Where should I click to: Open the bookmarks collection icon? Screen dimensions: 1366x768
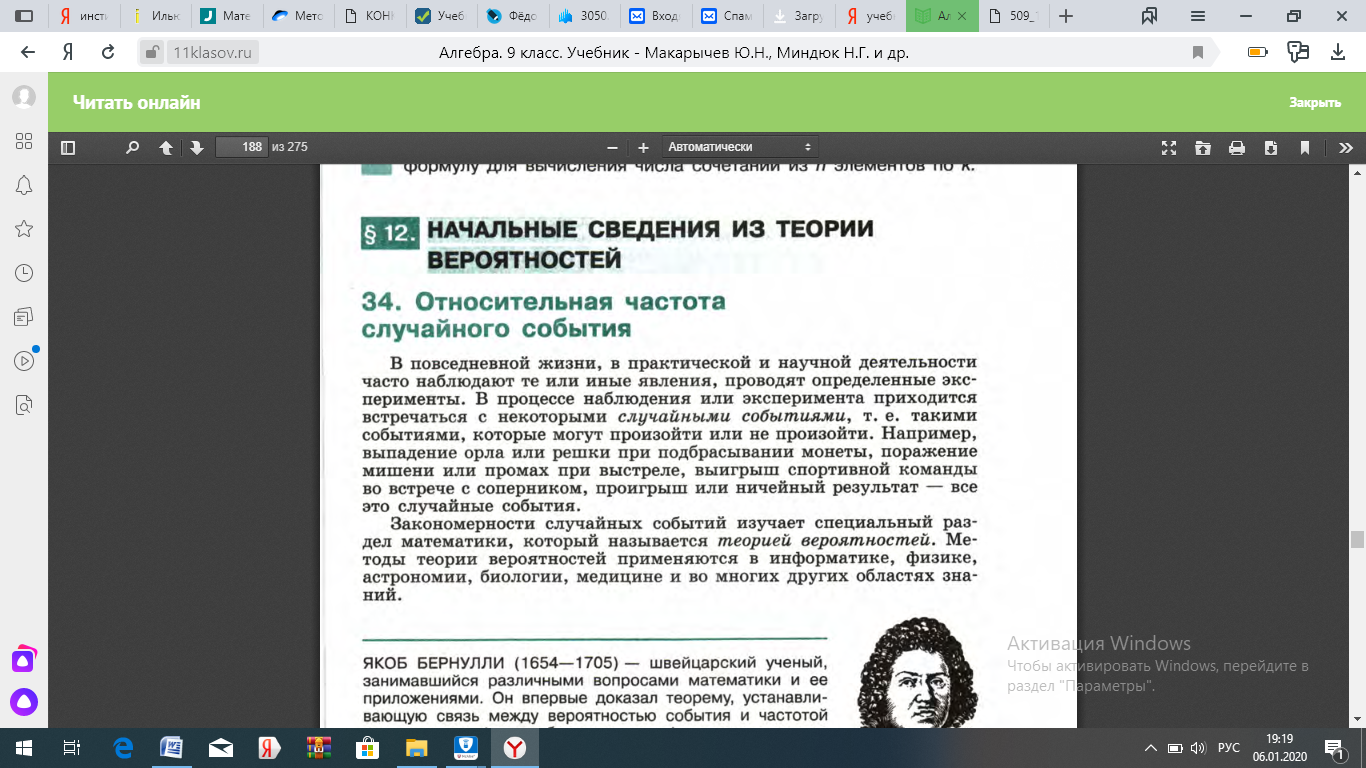pyautogui.click(x=1149, y=16)
